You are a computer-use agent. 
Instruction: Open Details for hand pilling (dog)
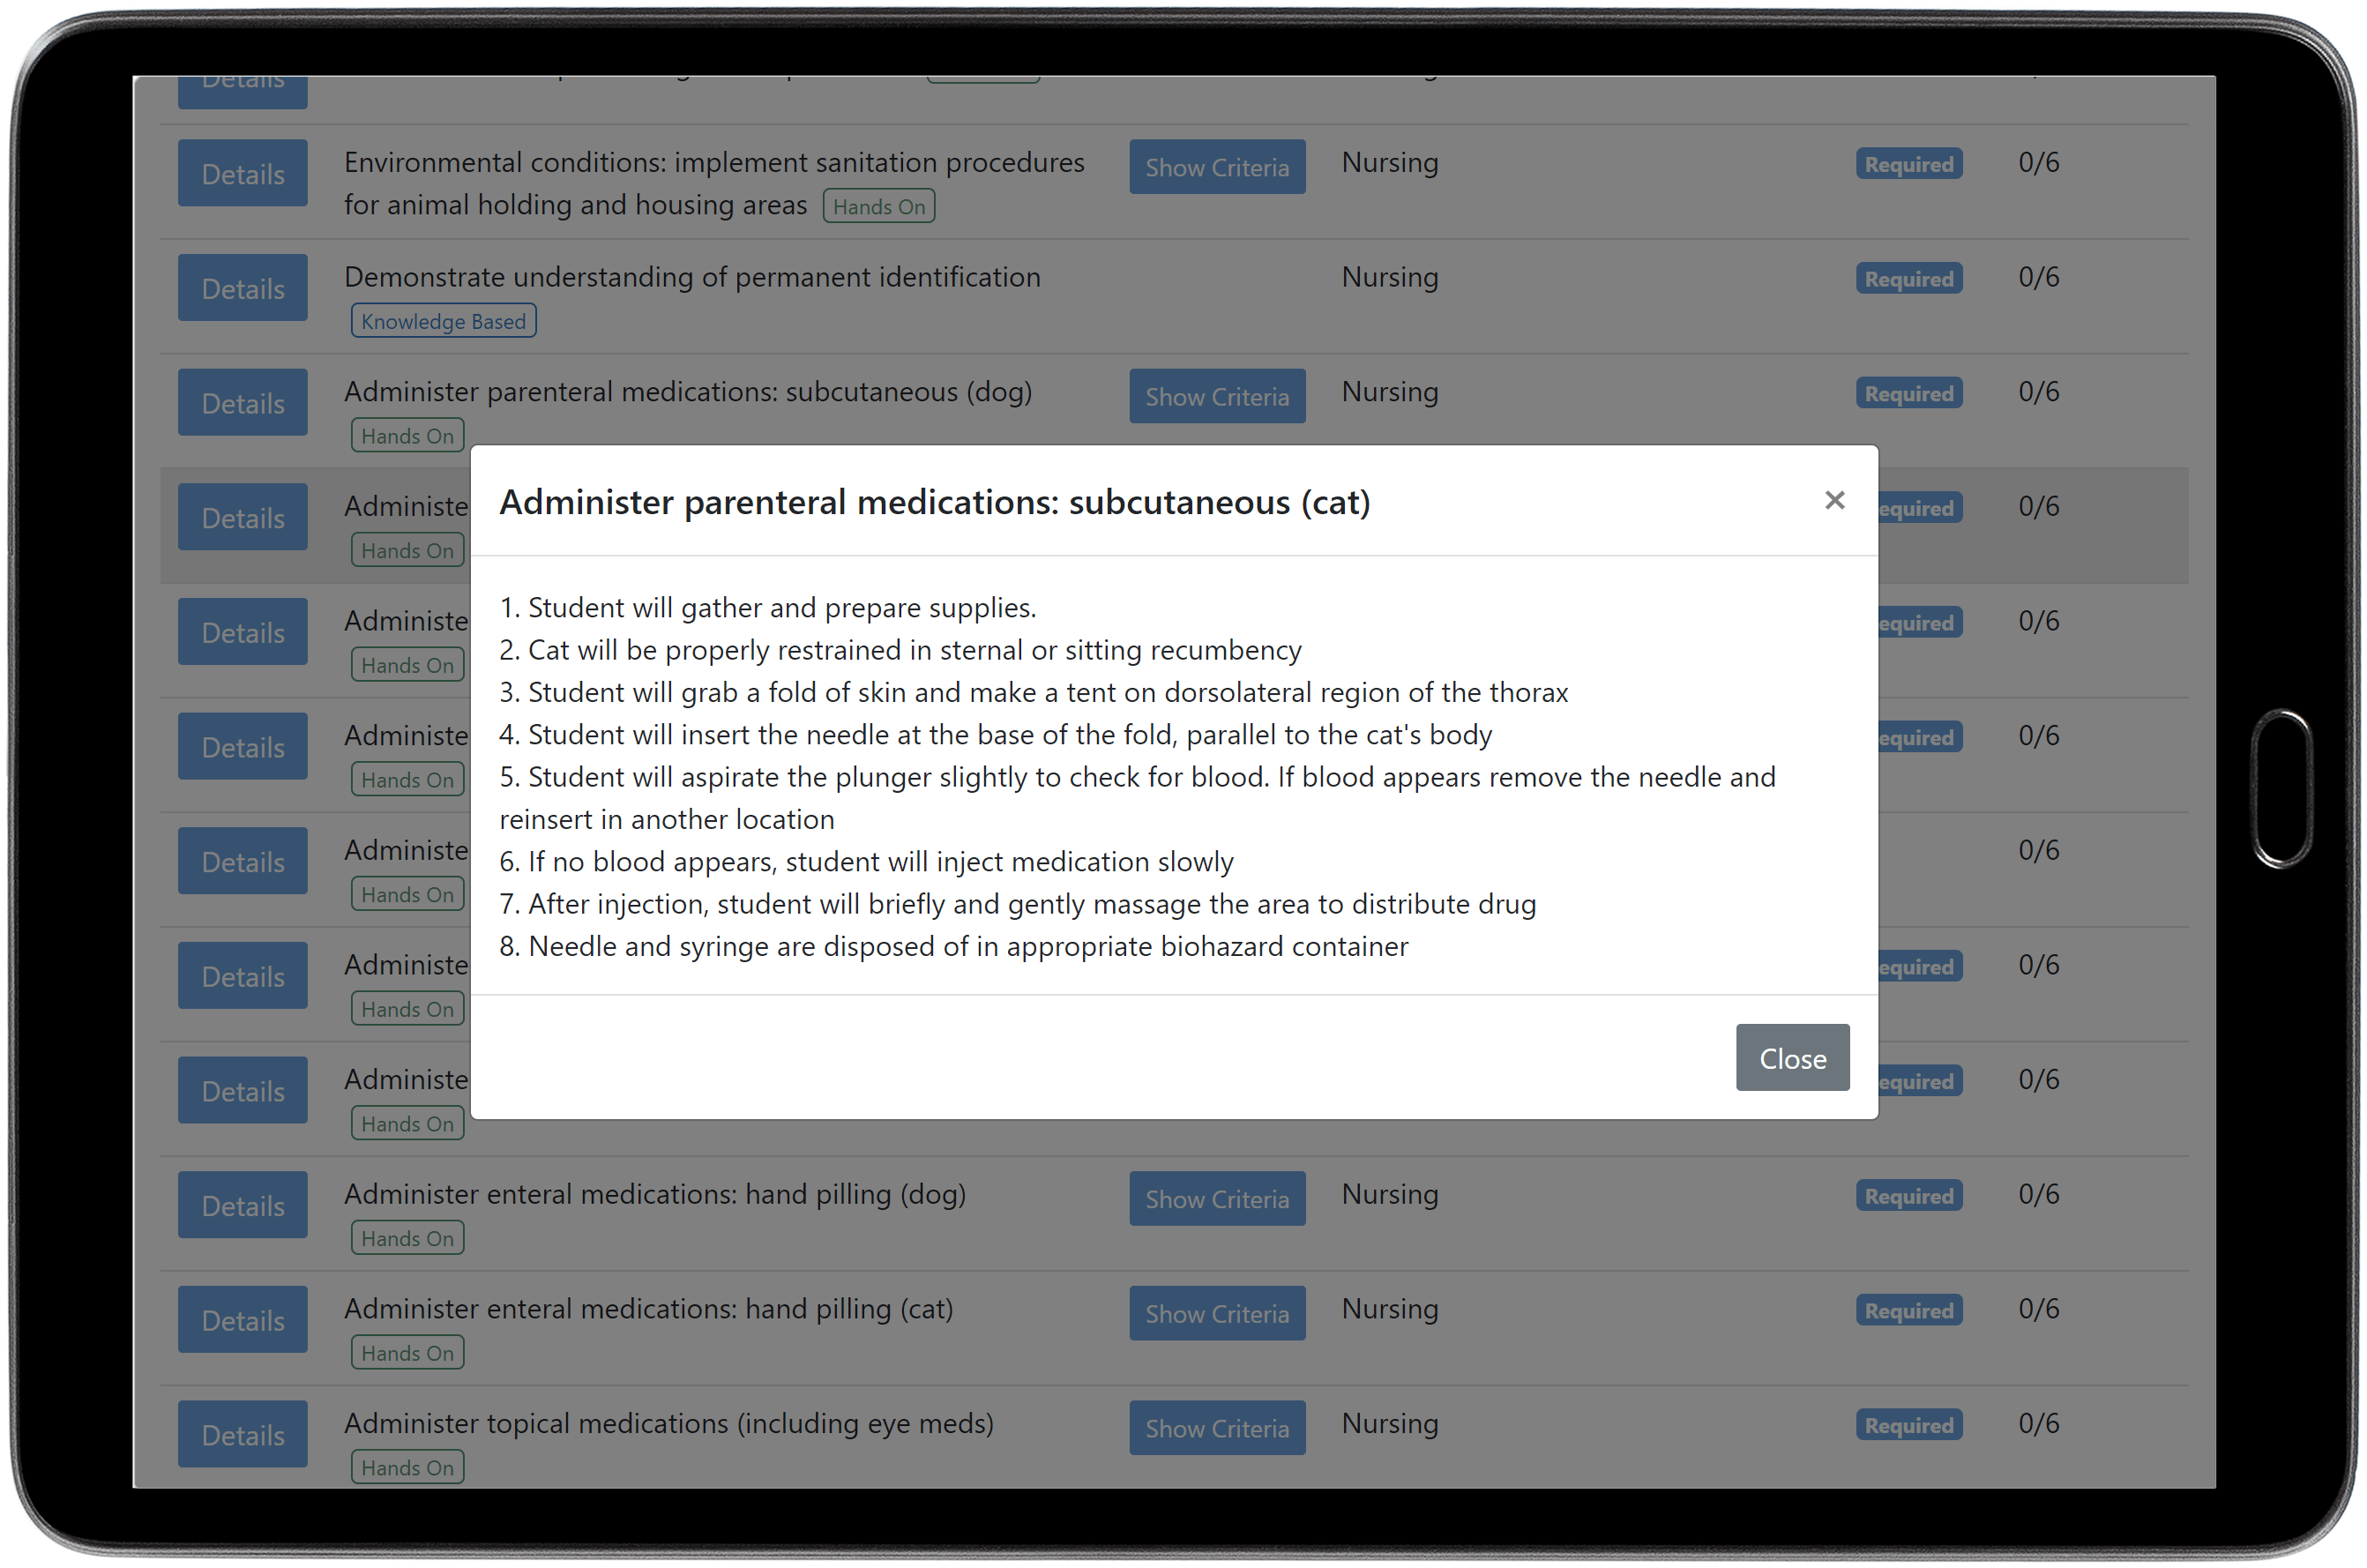[242, 1205]
